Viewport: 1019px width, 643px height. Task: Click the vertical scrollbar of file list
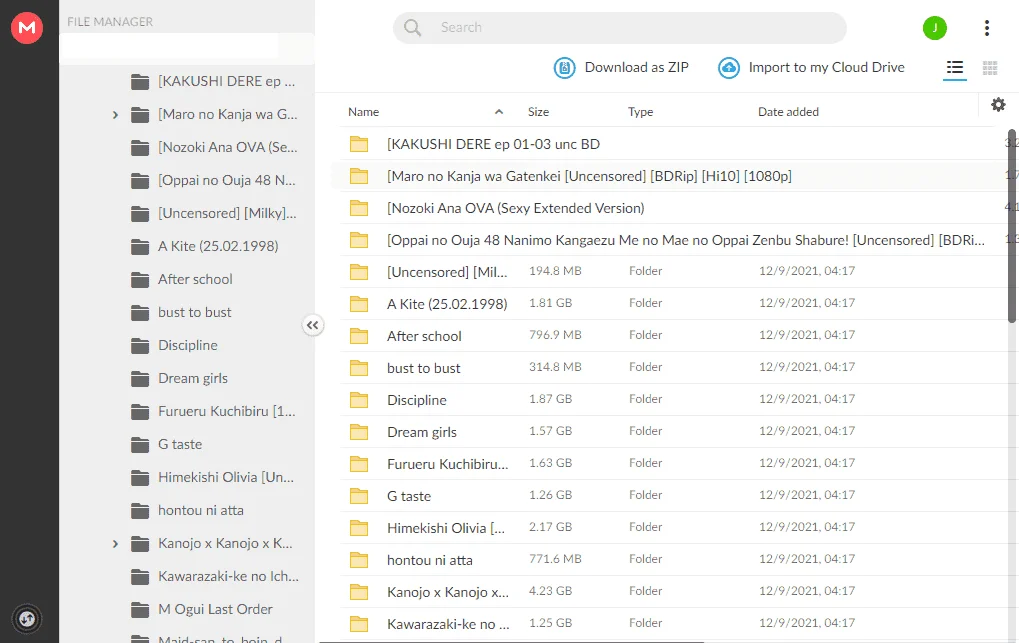click(x=1011, y=226)
